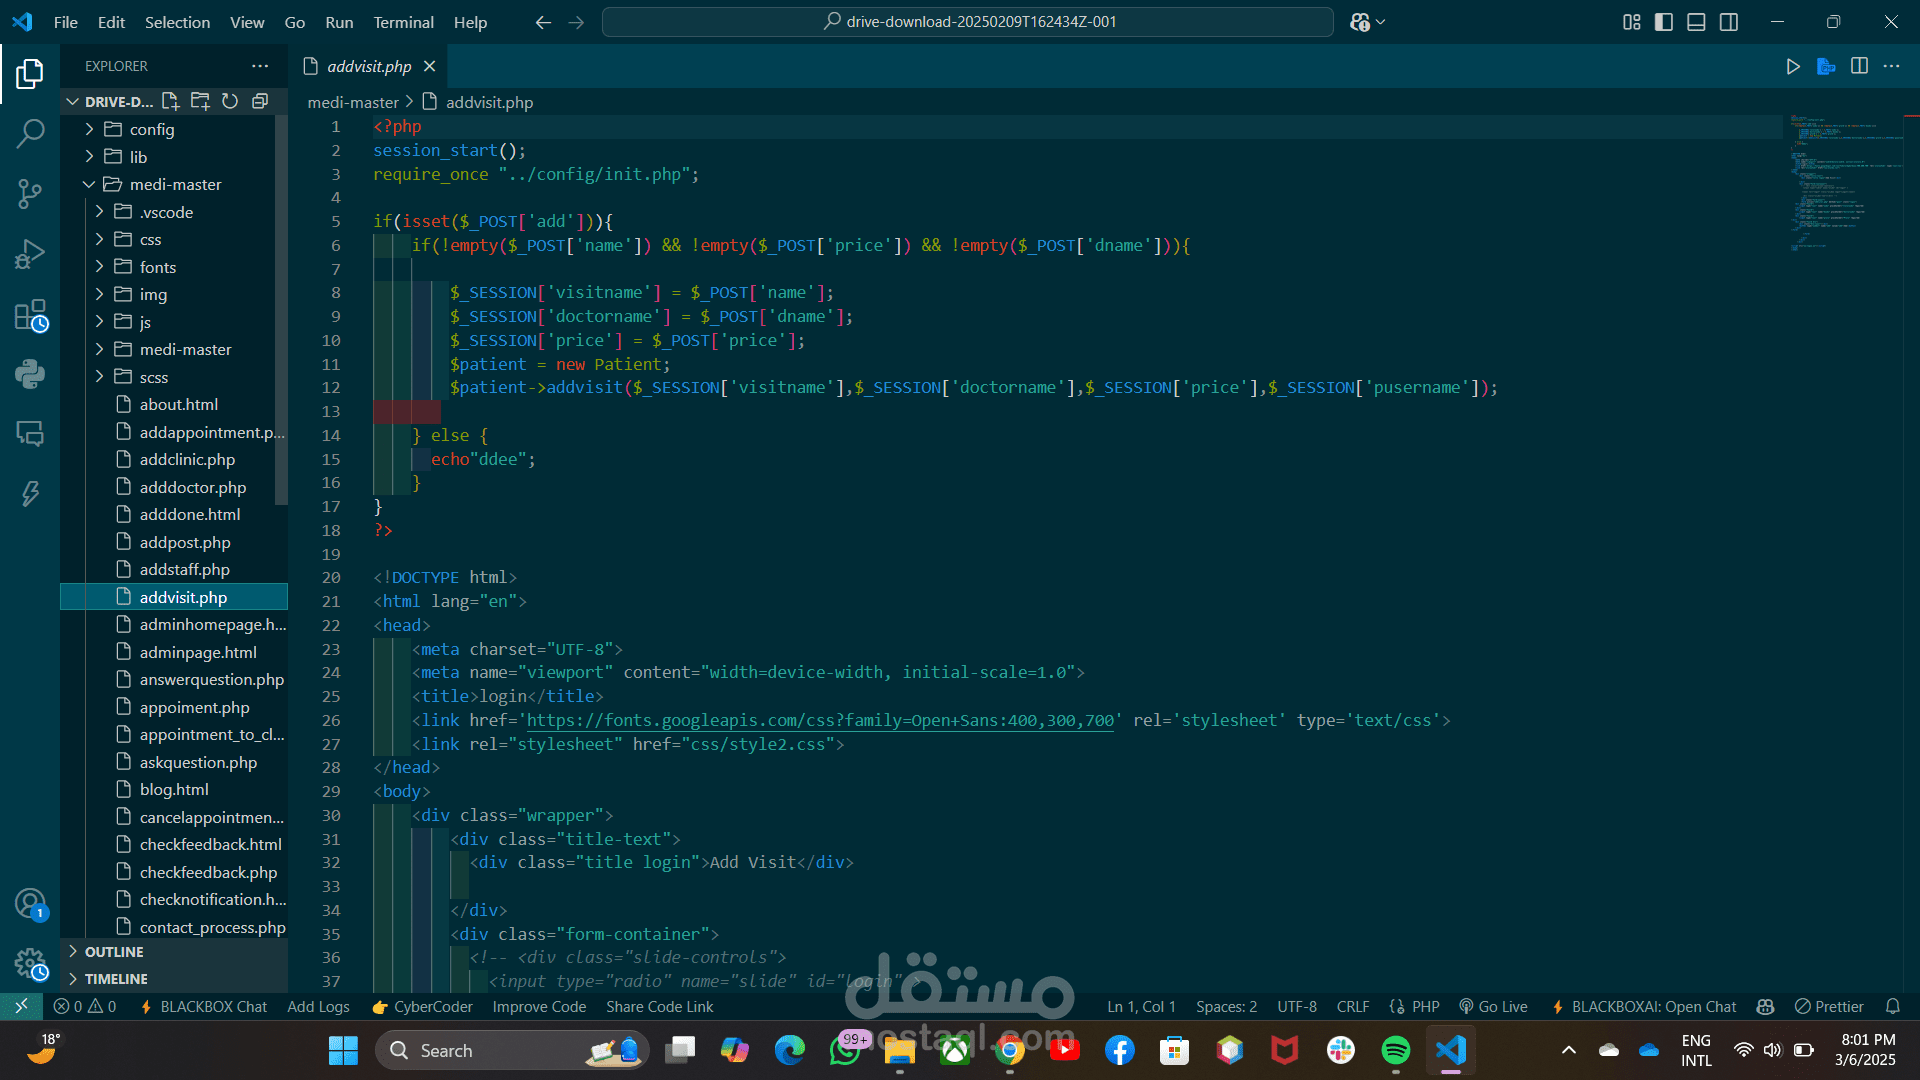Run the PHP file with play icon
The height and width of the screenshot is (1080, 1920).
pos(1792,66)
